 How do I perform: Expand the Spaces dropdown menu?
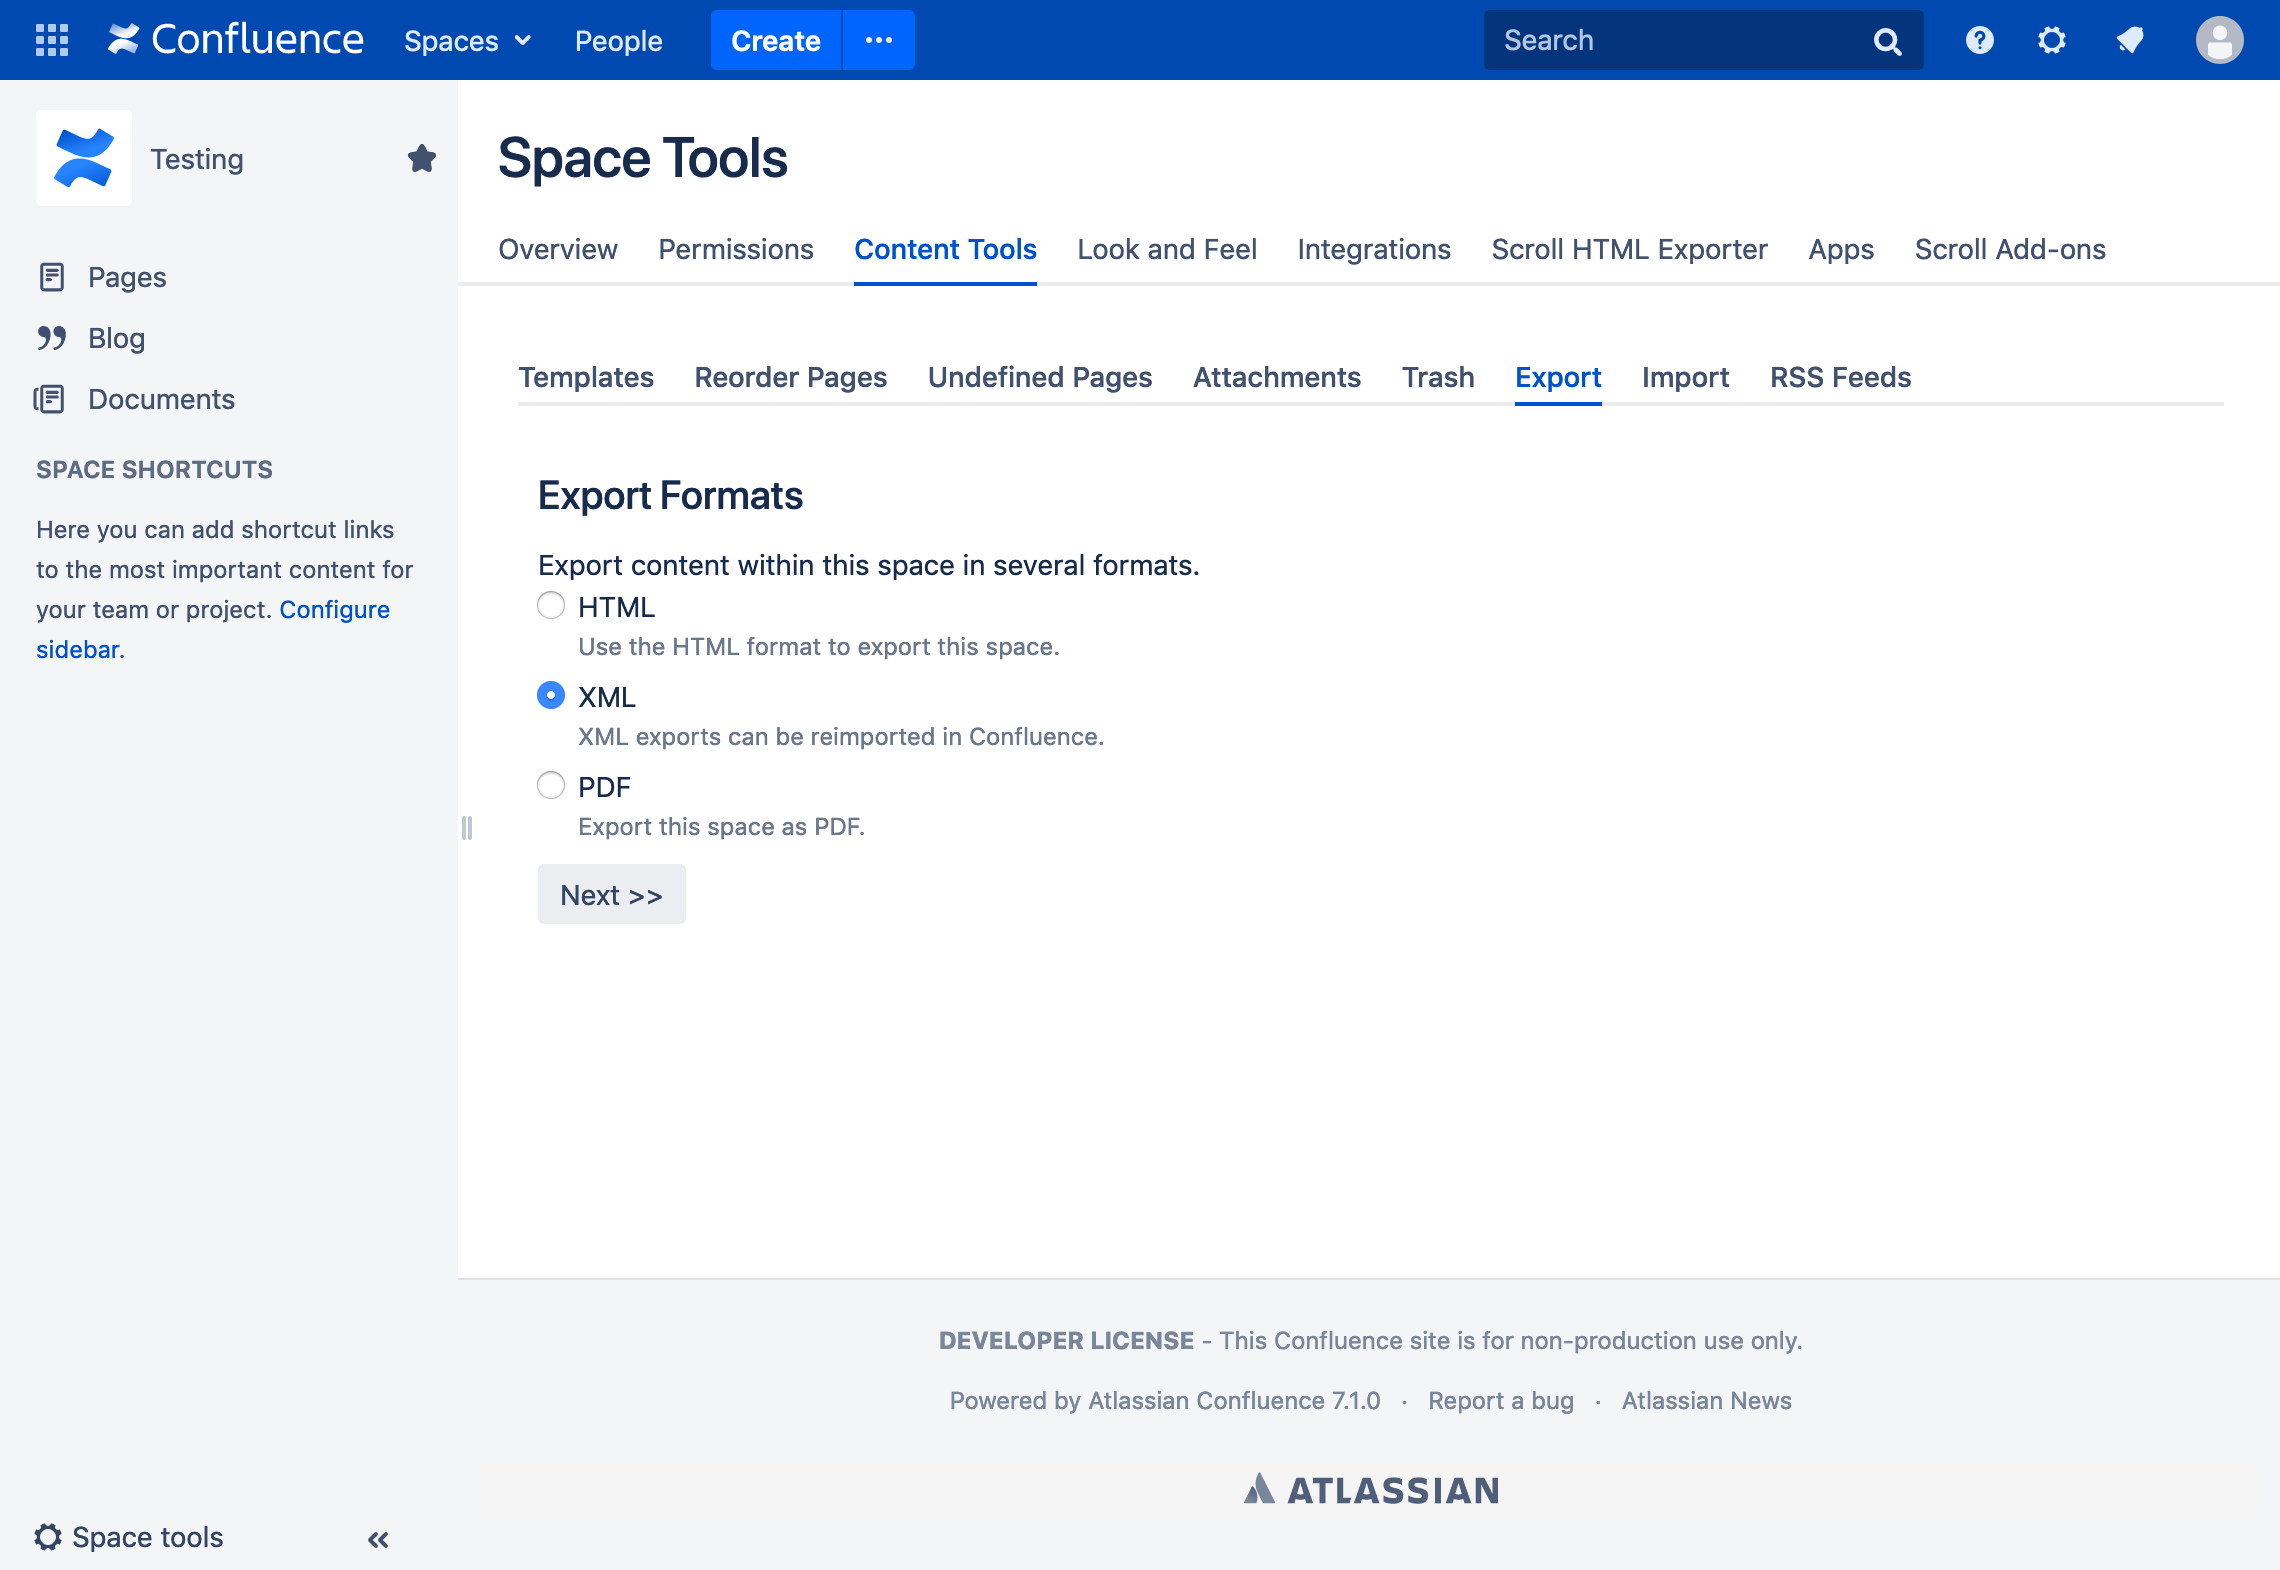(x=467, y=41)
